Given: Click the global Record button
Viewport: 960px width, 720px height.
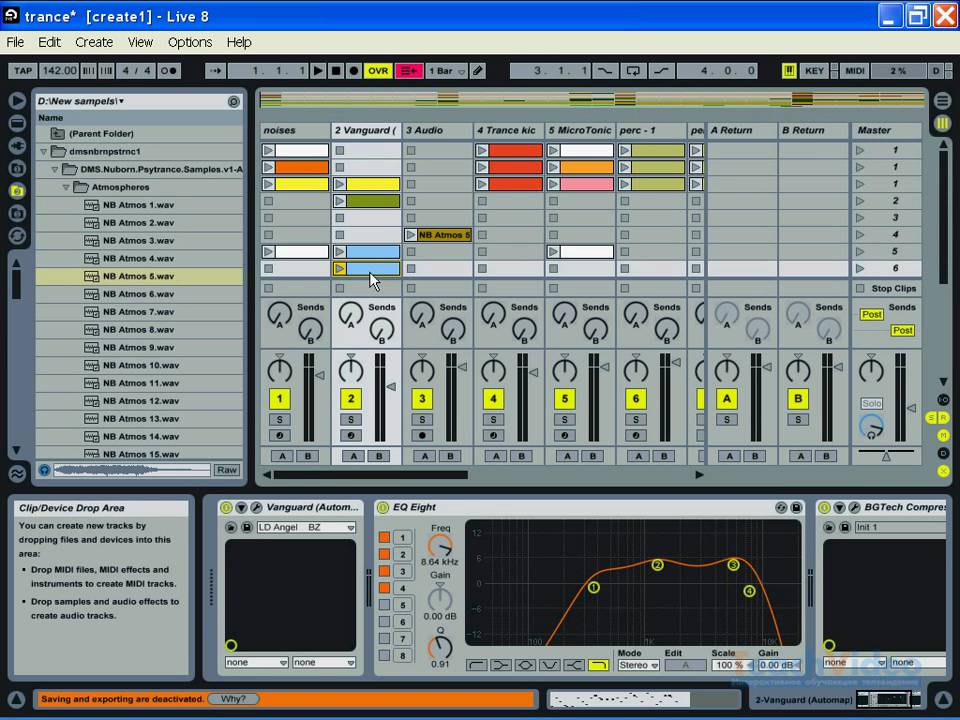Looking at the screenshot, I should (353, 71).
